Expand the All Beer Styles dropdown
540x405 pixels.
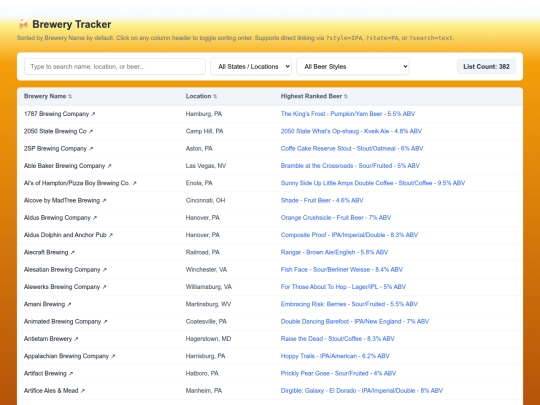click(x=353, y=66)
